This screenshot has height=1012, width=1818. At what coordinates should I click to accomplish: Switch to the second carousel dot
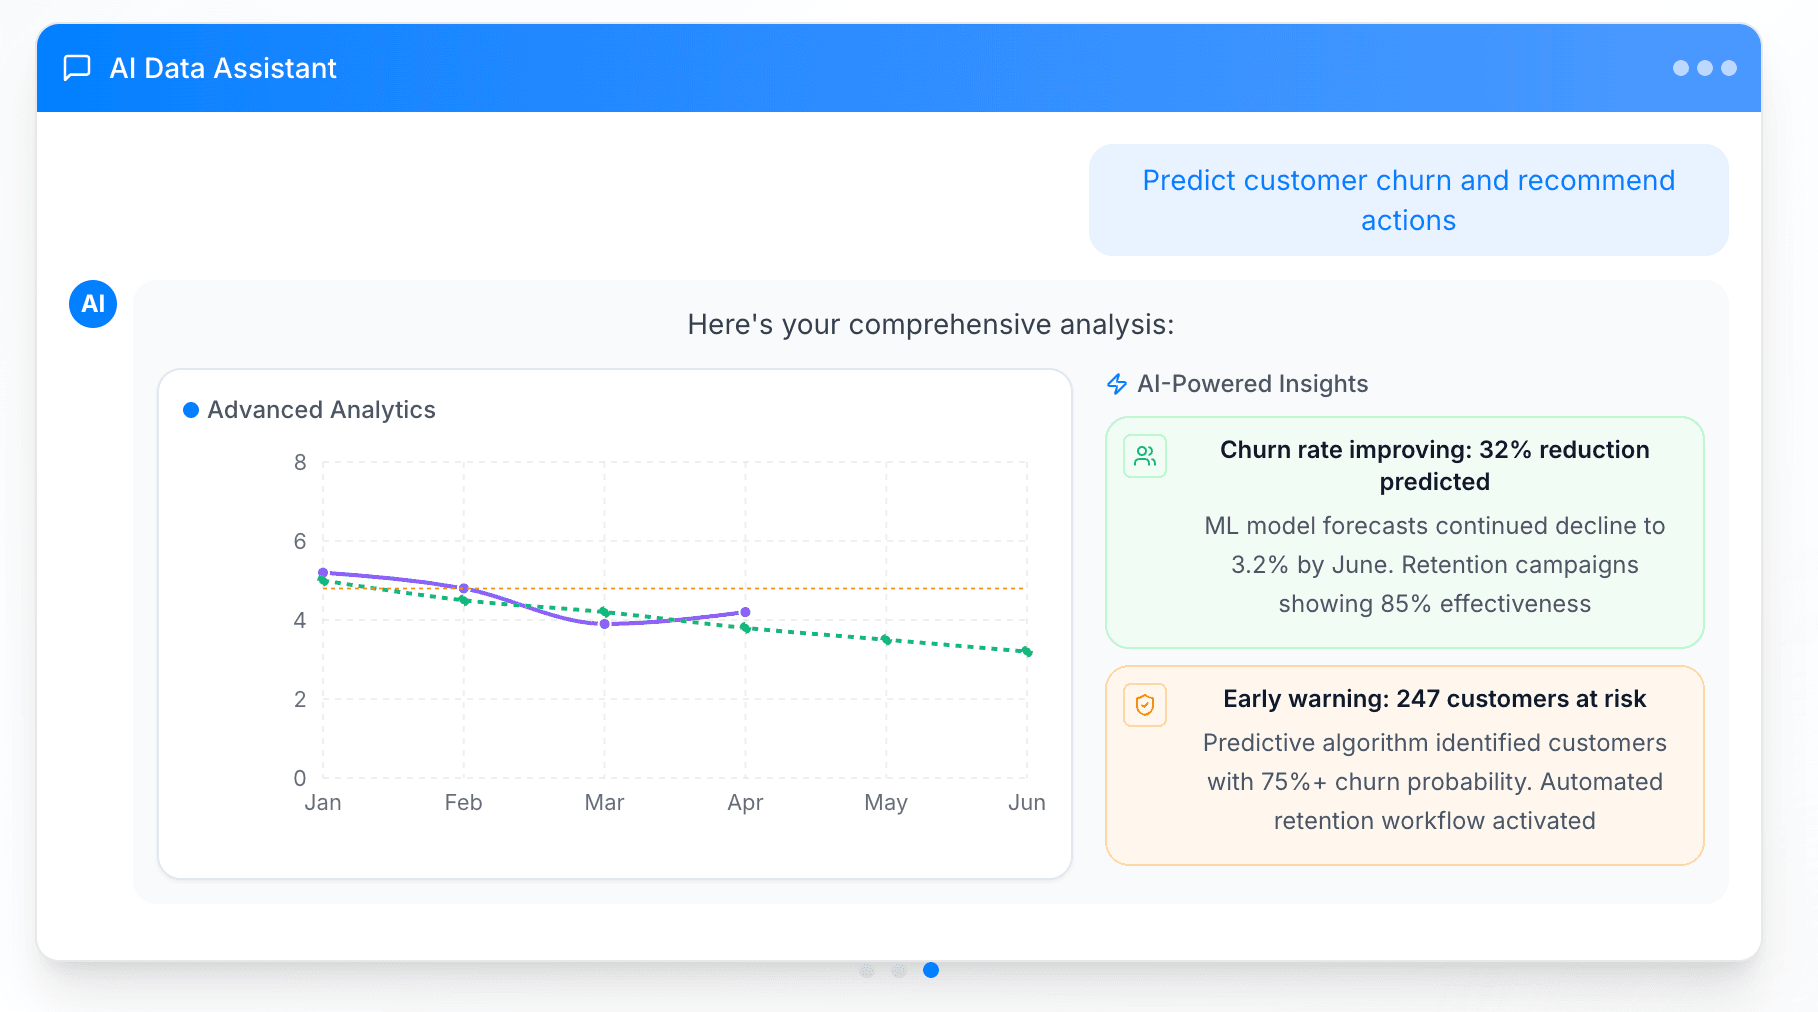pos(899,970)
